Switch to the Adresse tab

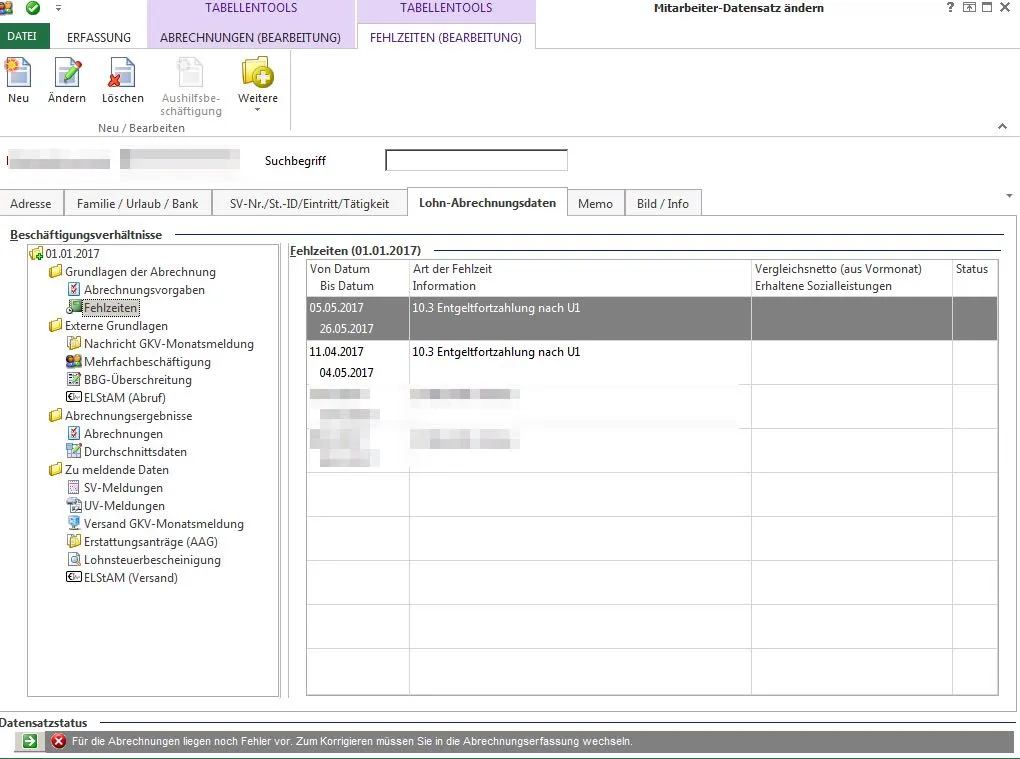31,203
